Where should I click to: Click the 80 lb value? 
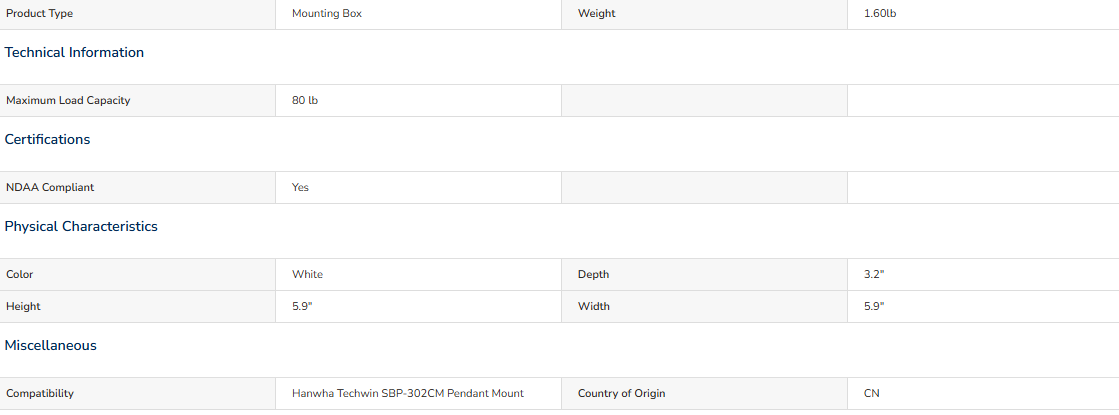305,101
